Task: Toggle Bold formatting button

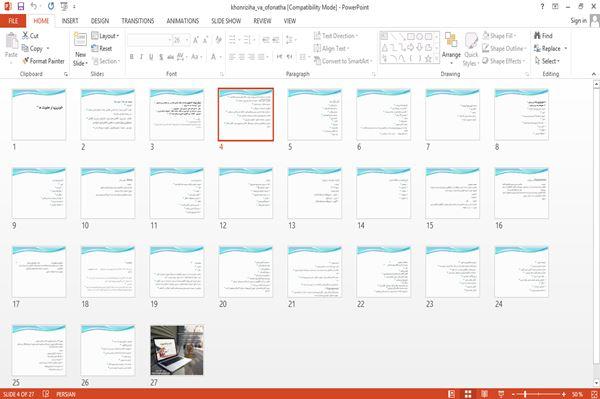Action: (132, 57)
